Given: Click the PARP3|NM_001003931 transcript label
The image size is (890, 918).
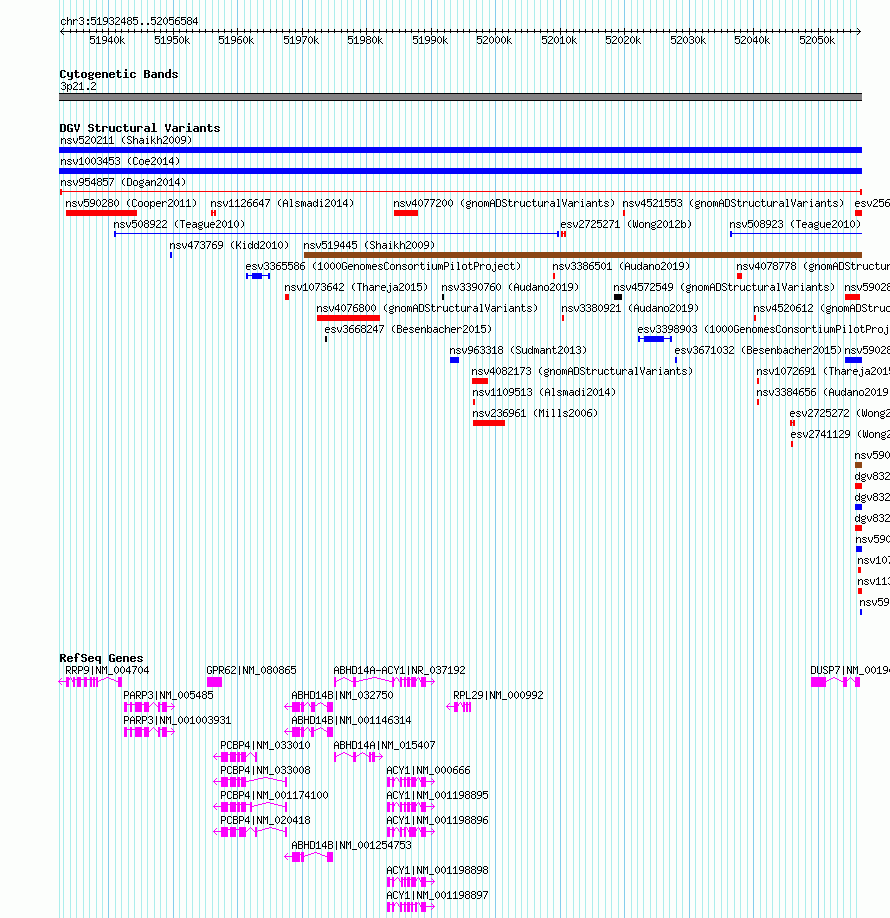Looking at the screenshot, I should pyautogui.click(x=177, y=721).
